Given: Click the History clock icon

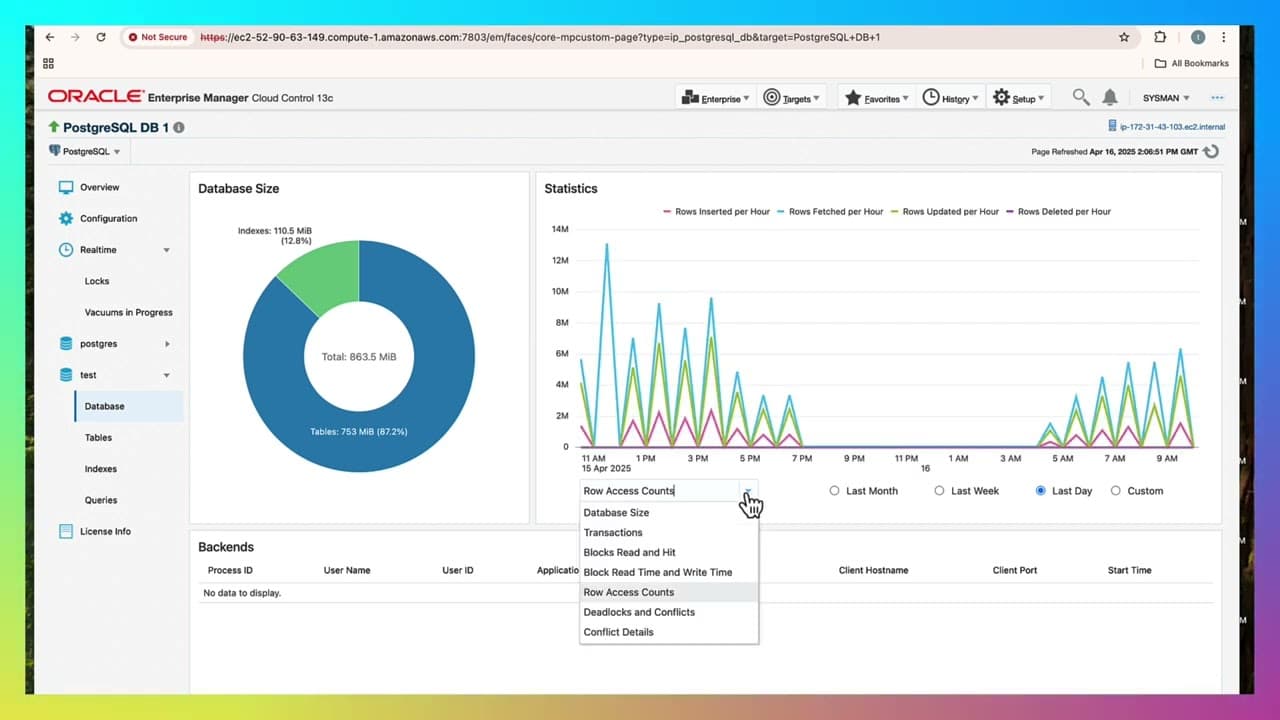Looking at the screenshot, I should click(x=931, y=97).
